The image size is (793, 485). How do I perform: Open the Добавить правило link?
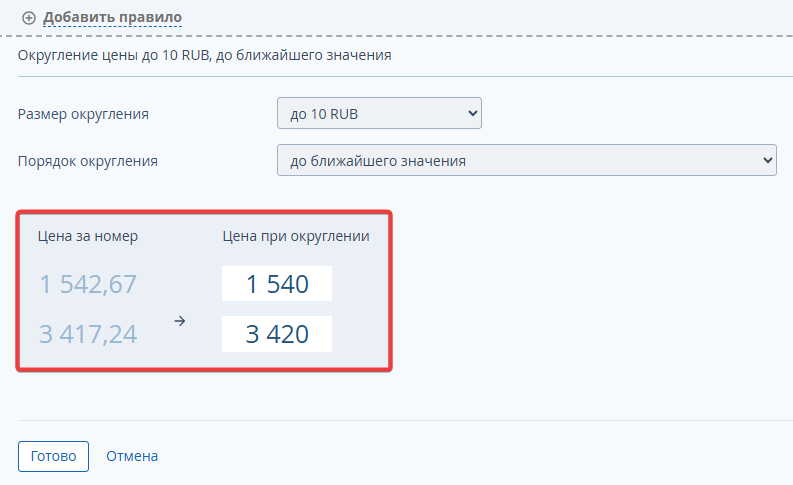click(112, 17)
